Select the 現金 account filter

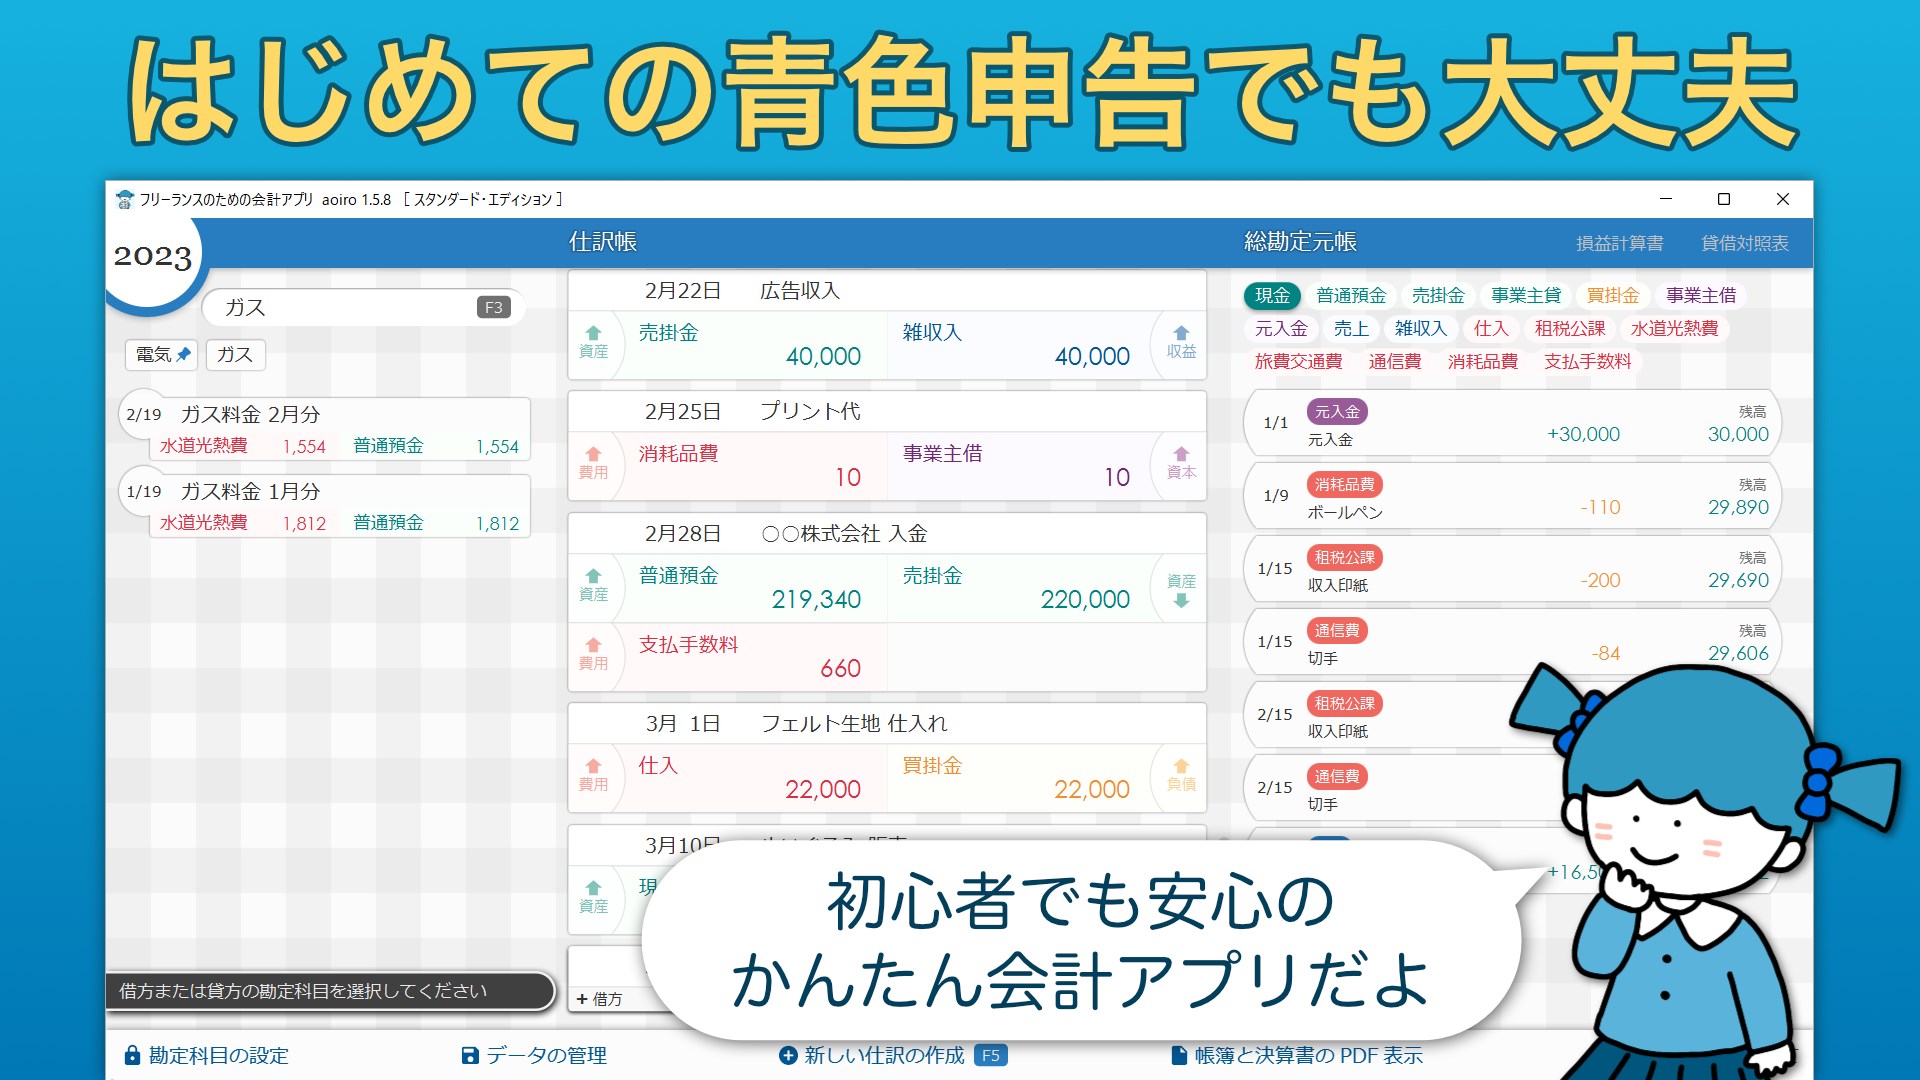click(1272, 295)
